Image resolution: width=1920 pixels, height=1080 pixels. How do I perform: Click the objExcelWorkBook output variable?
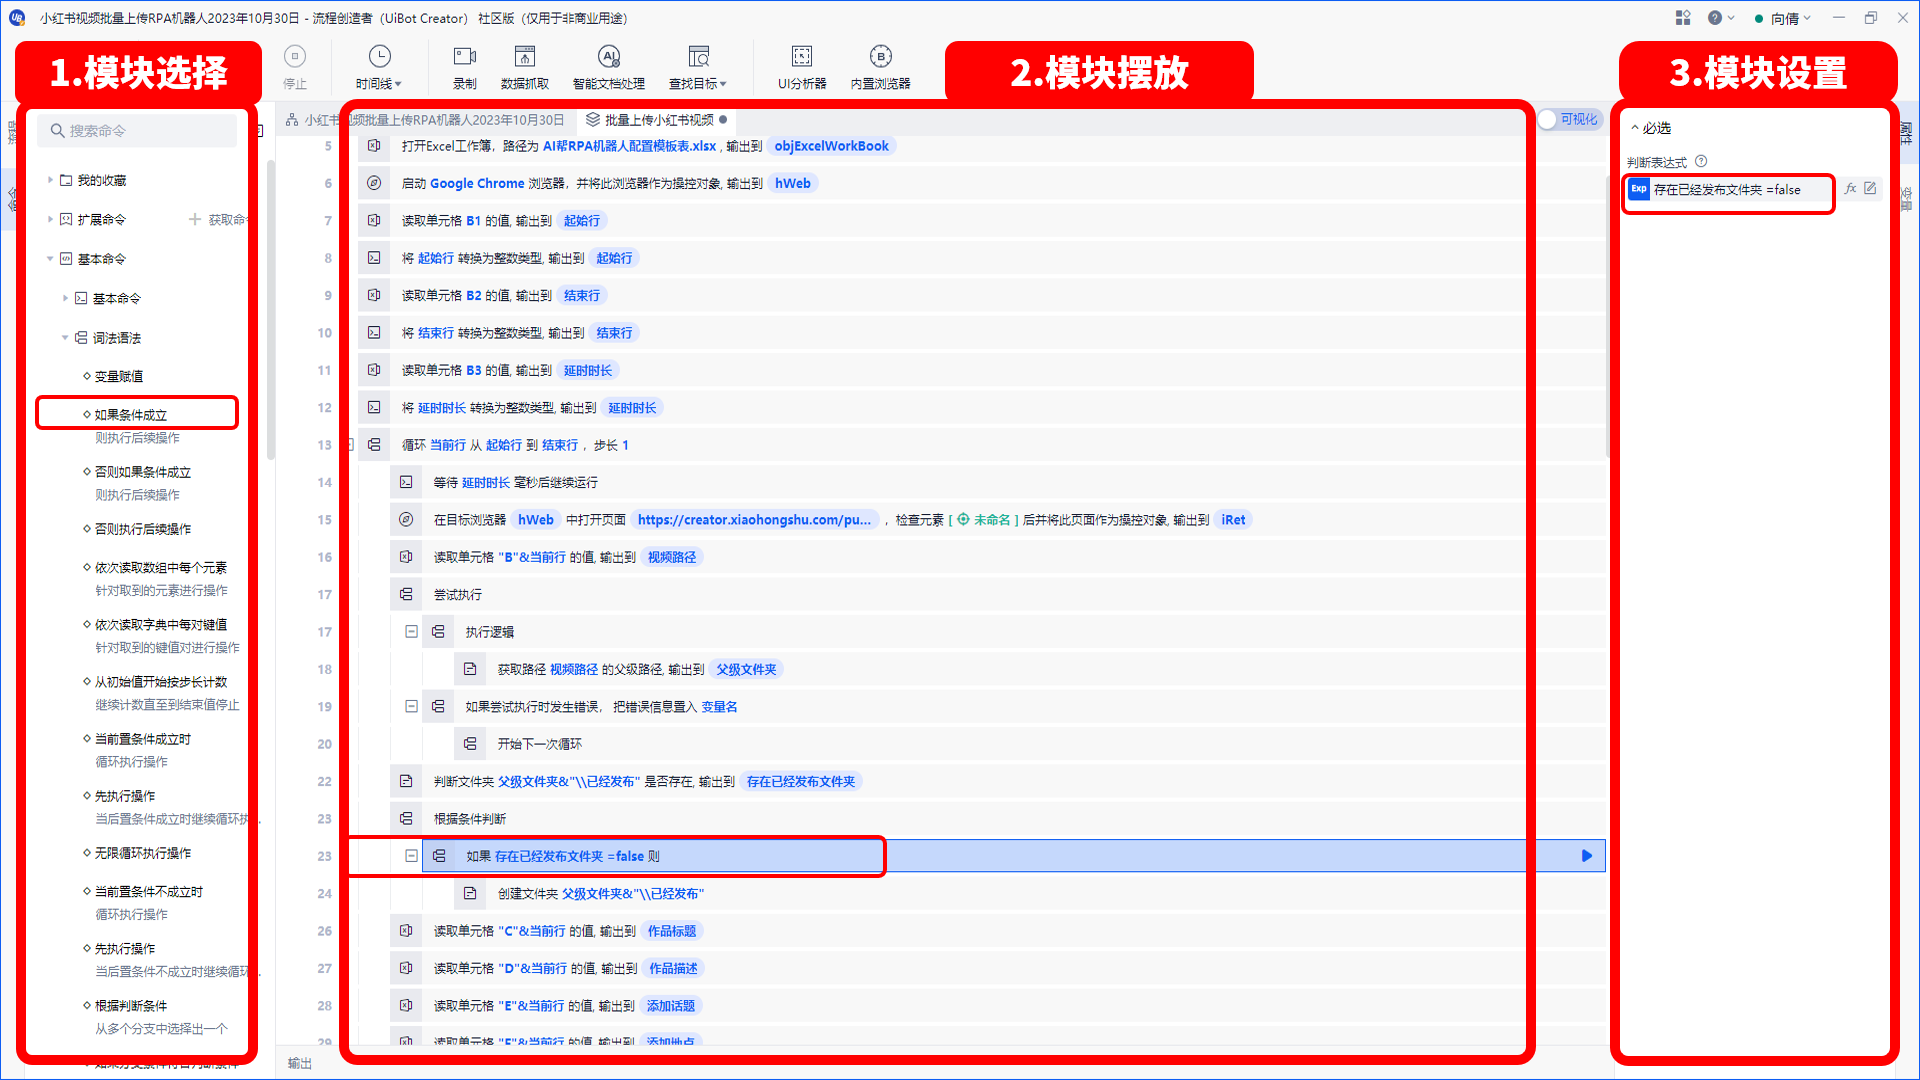pos(831,146)
